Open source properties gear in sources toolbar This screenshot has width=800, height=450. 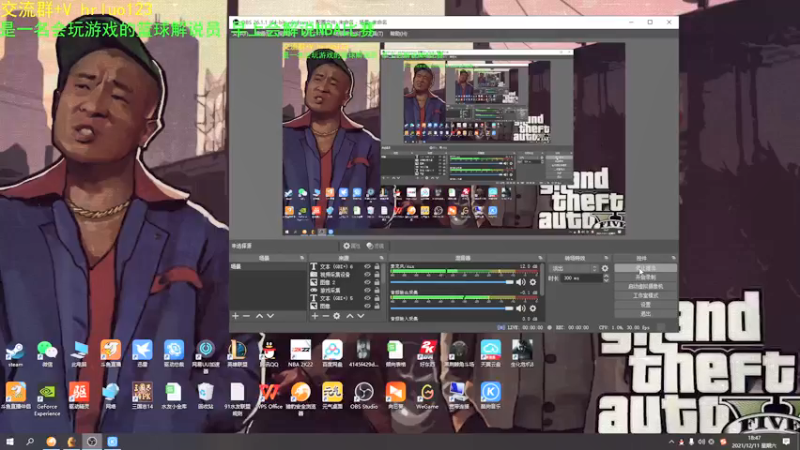pos(337,316)
